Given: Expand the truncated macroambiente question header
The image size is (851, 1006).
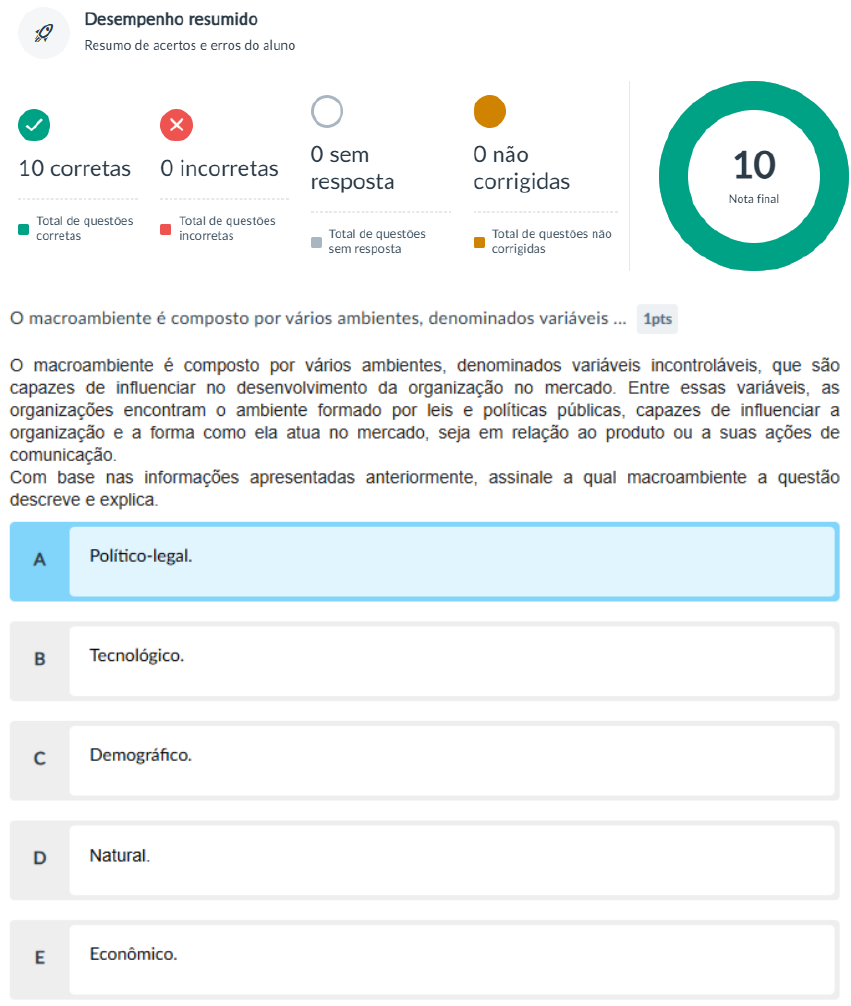Looking at the screenshot, I should (x=318, y=319).
